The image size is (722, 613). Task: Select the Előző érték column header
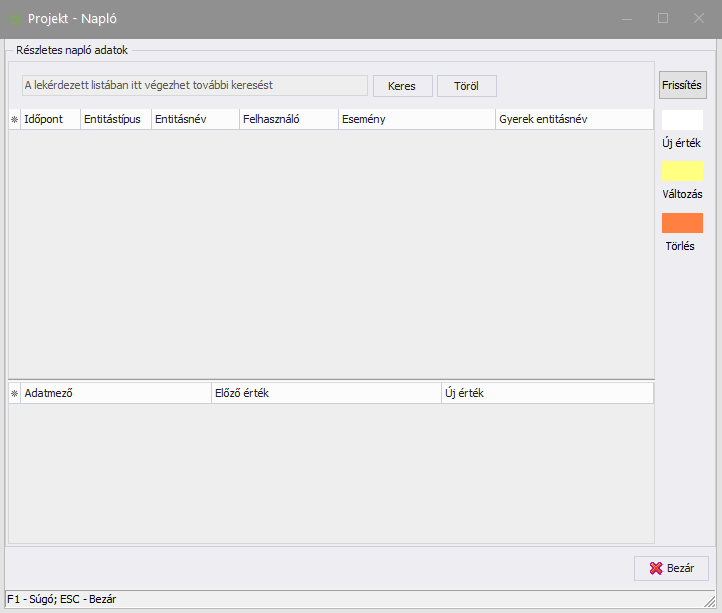325,393
